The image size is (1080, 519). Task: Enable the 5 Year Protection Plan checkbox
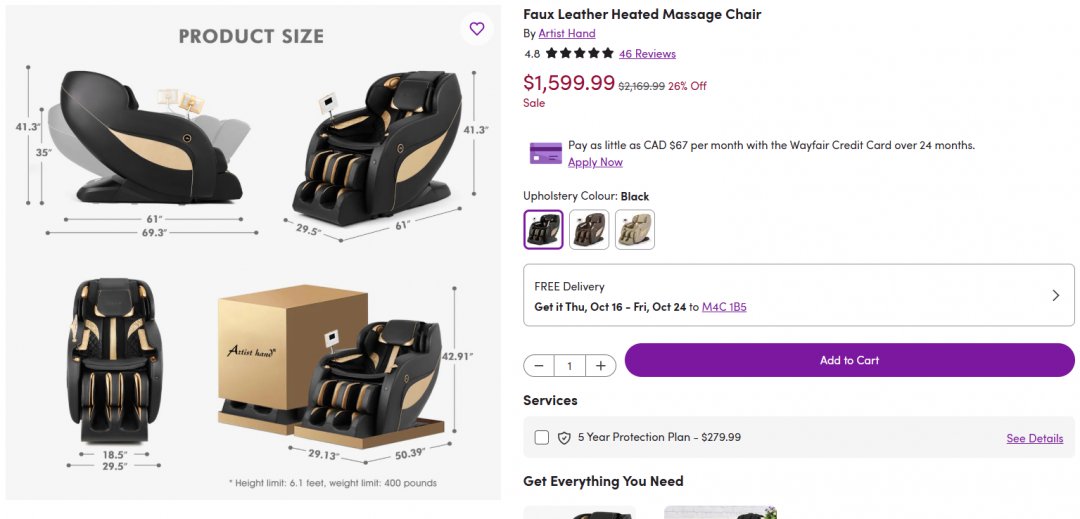tap(542, 438)
